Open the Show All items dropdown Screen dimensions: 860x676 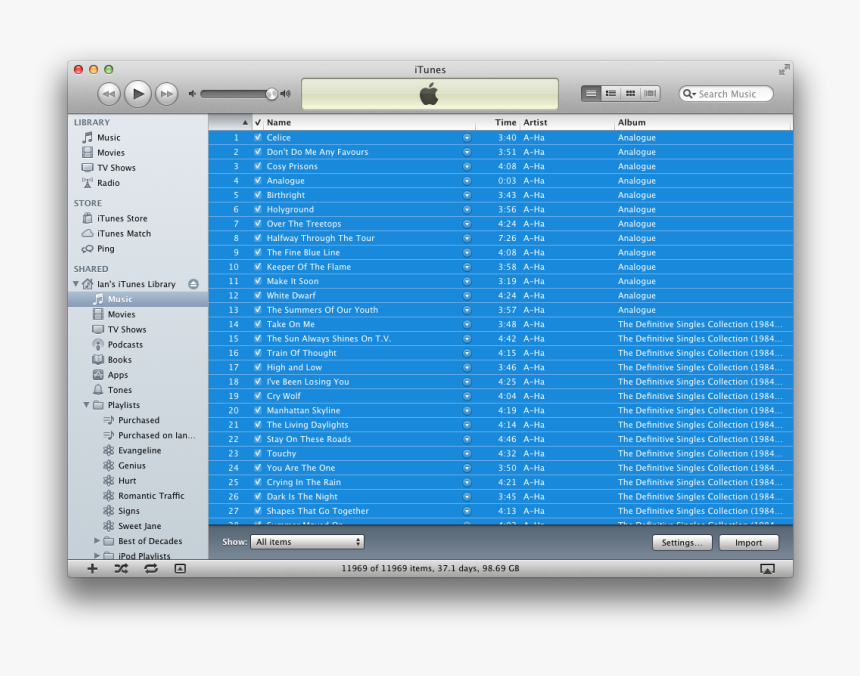point(307,541)
